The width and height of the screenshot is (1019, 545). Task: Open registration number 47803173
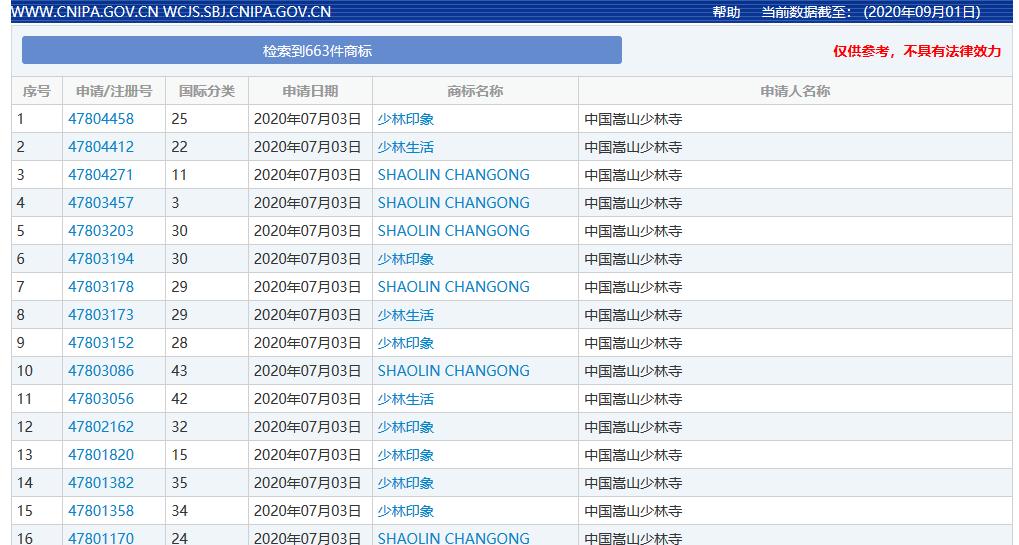(x=101, y=314)
